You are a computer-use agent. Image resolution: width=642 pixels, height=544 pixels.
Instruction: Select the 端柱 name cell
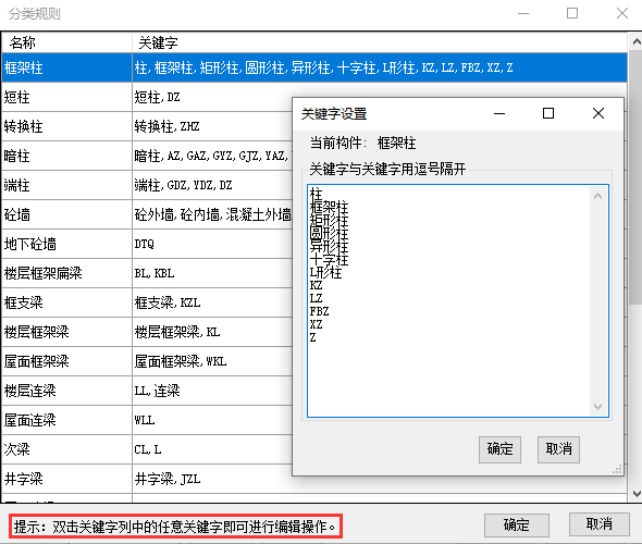(x=67, y=185)
